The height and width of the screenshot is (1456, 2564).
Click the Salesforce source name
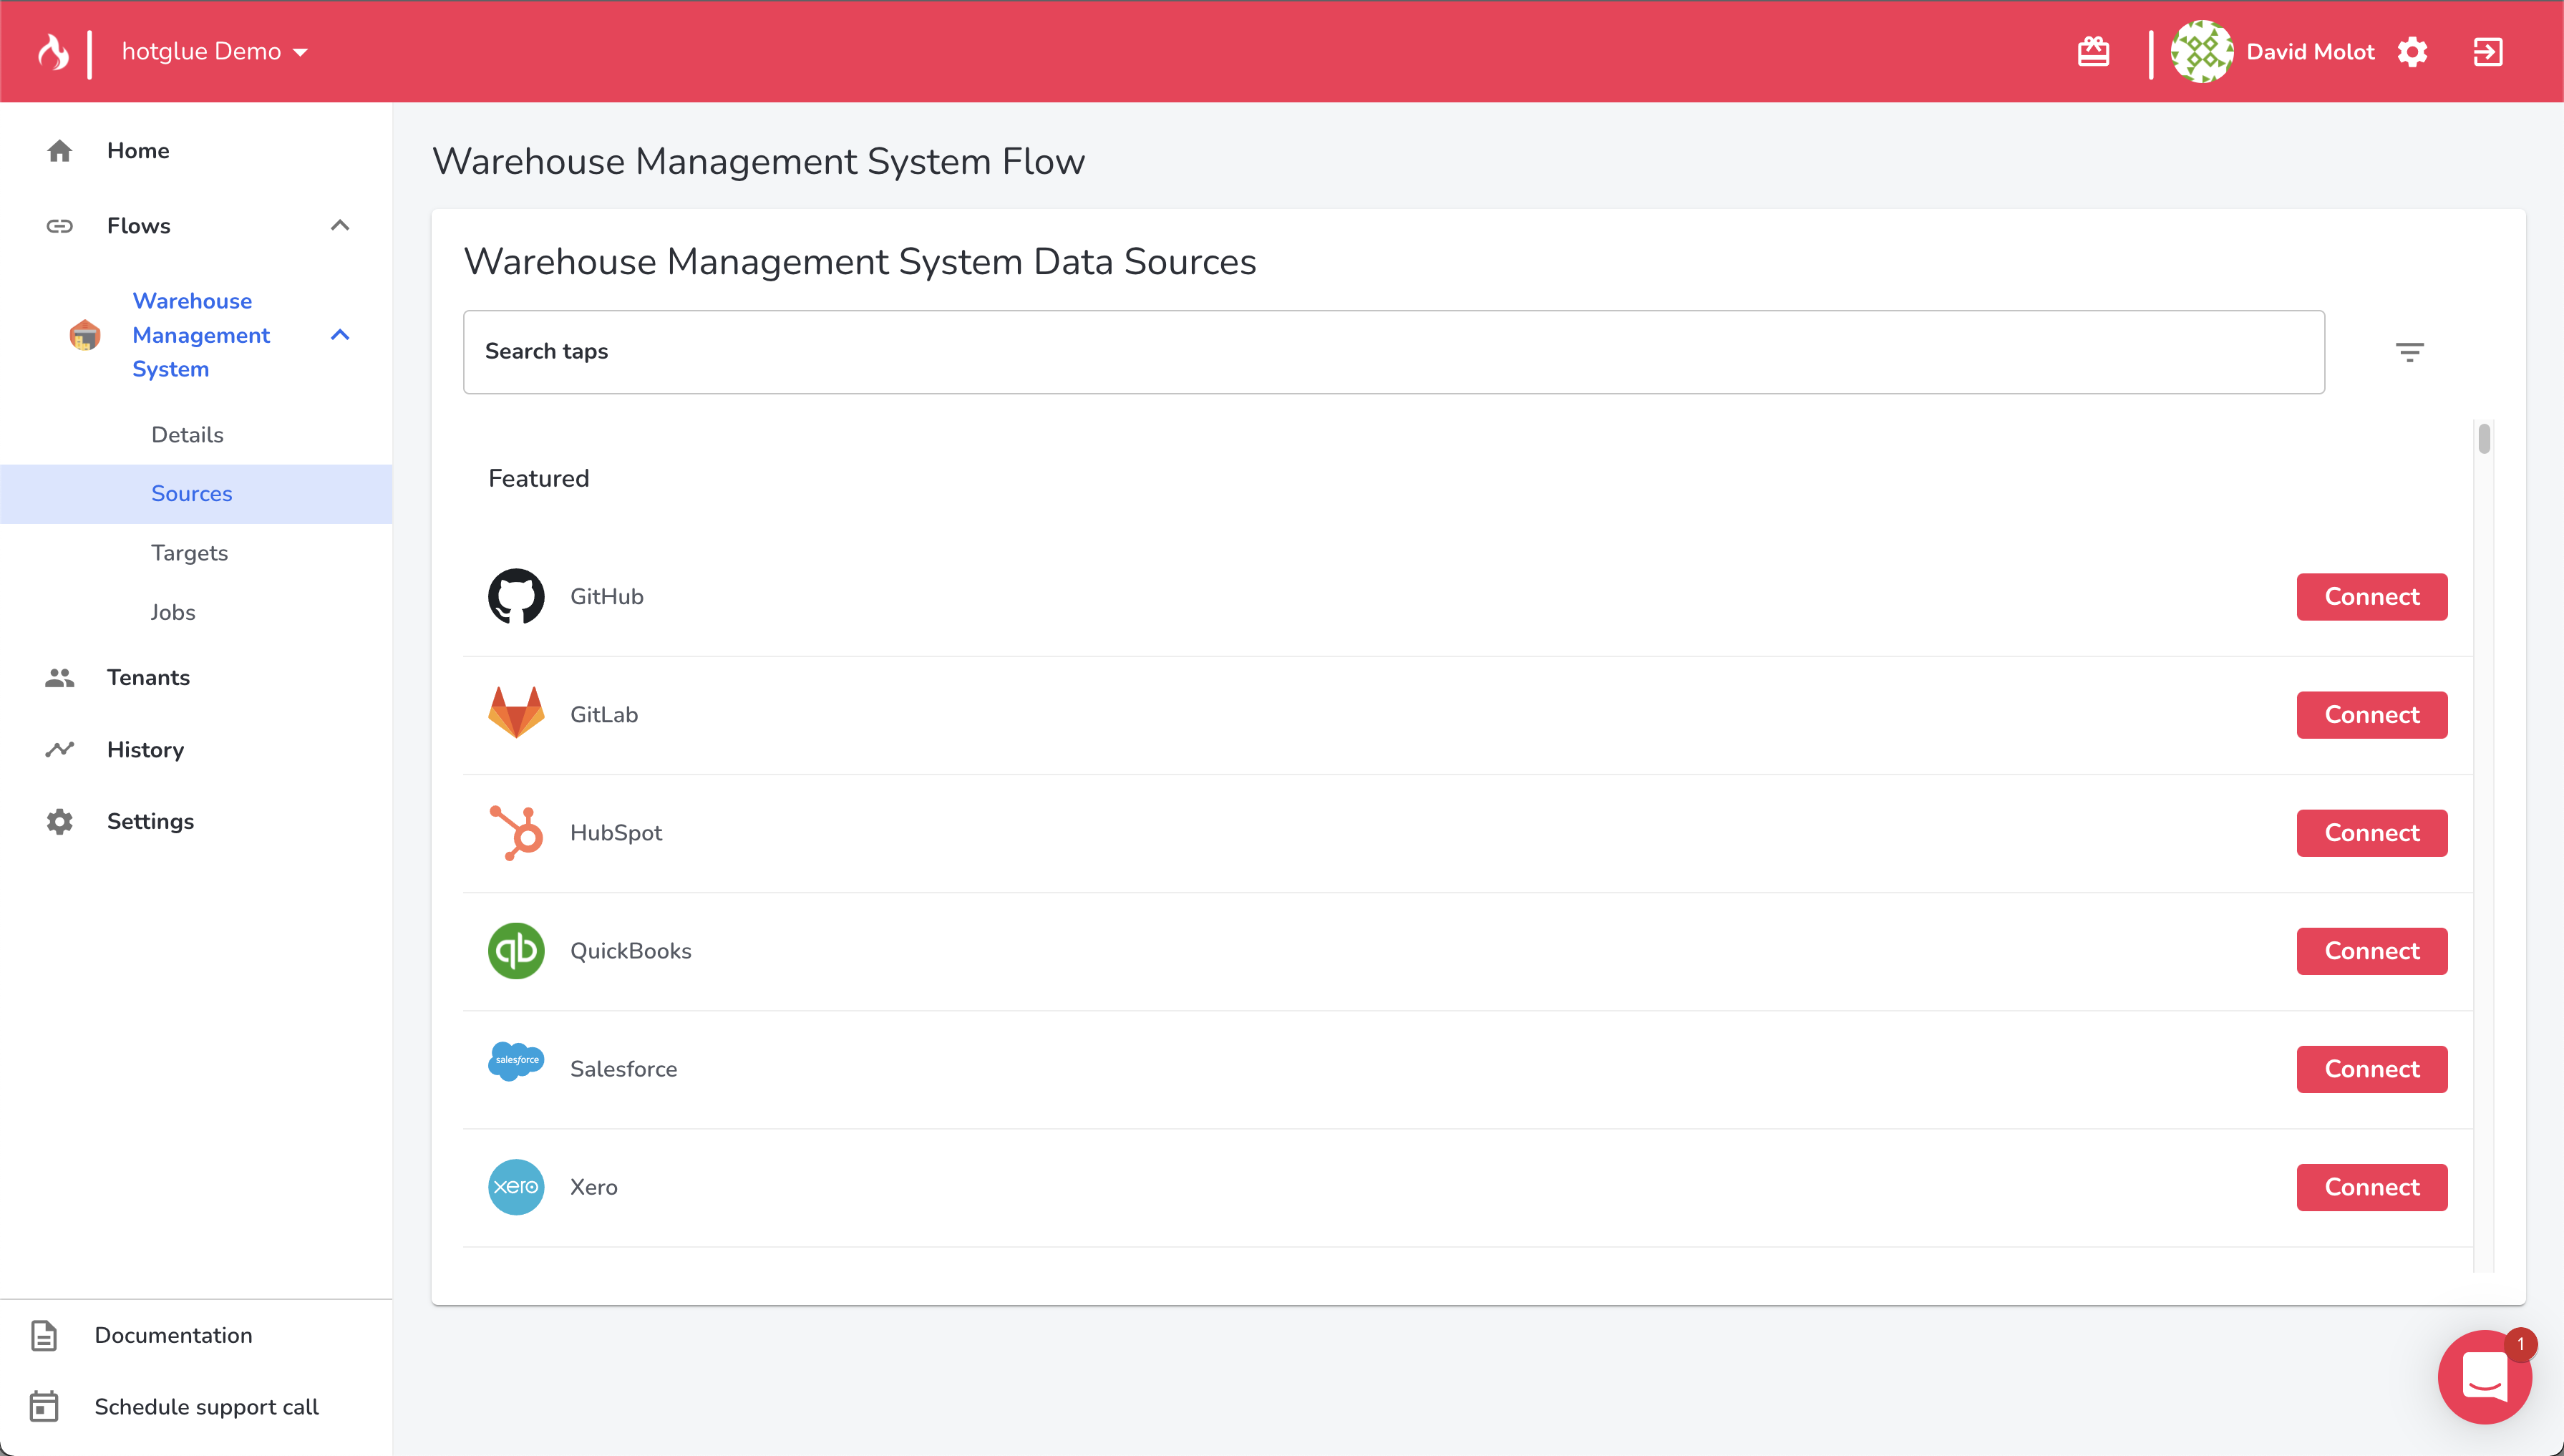coord(624,1069)
